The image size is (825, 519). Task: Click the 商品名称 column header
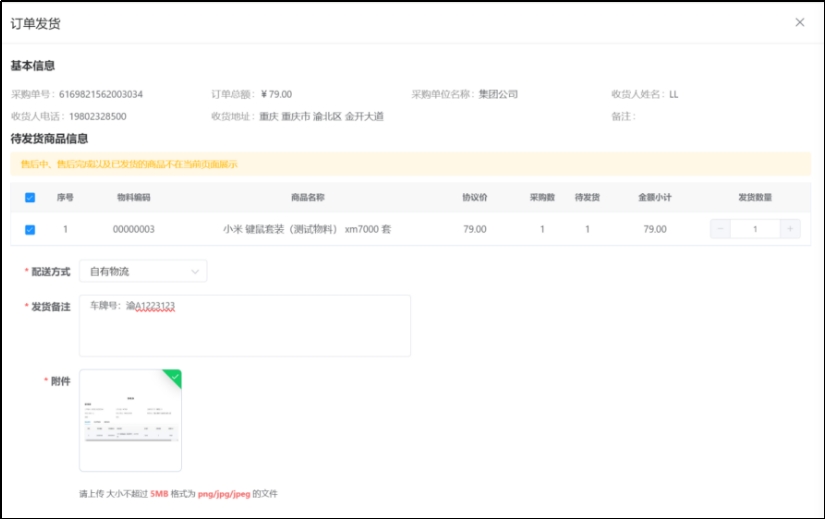click(x=307, y=198)
